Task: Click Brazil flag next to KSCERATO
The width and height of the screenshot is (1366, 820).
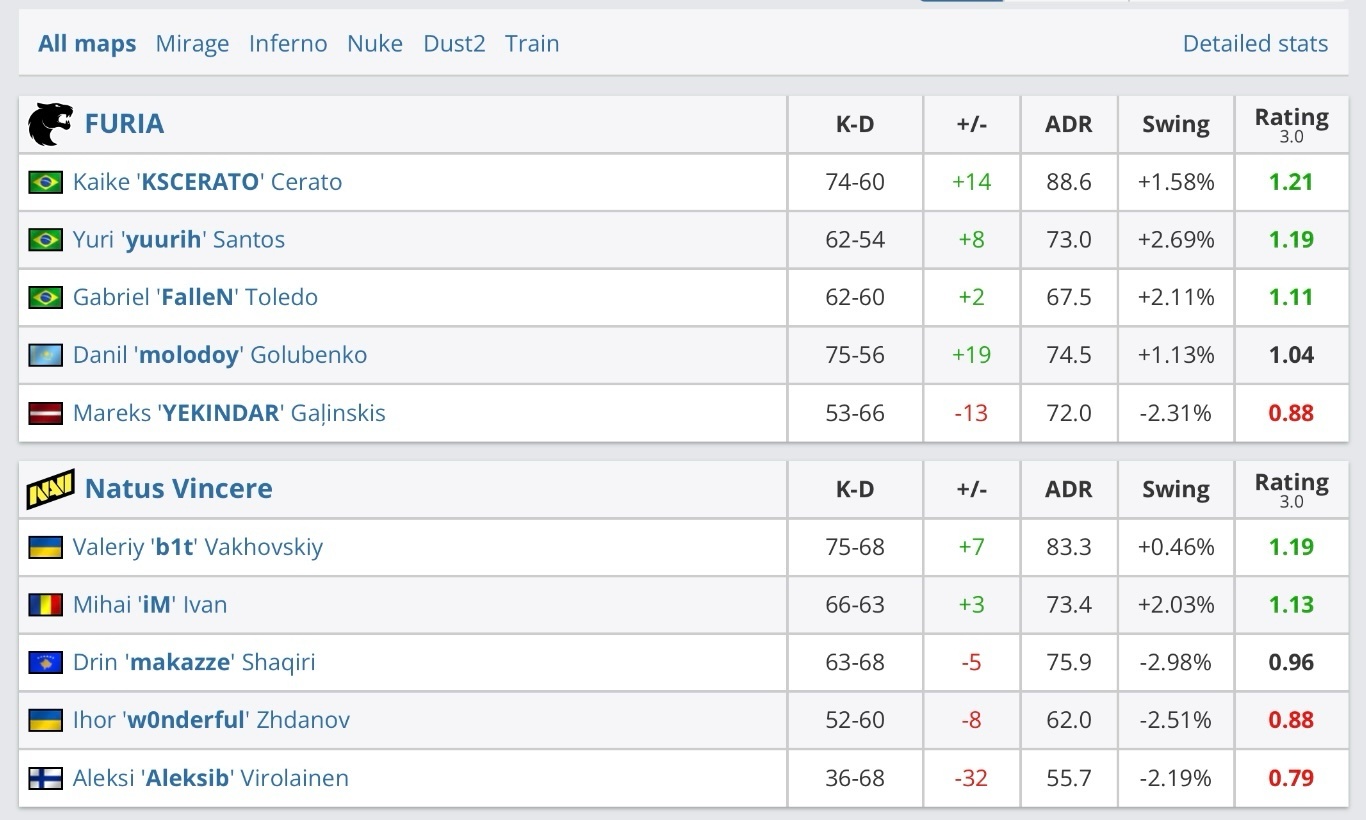Action: [x=45, y=182]
